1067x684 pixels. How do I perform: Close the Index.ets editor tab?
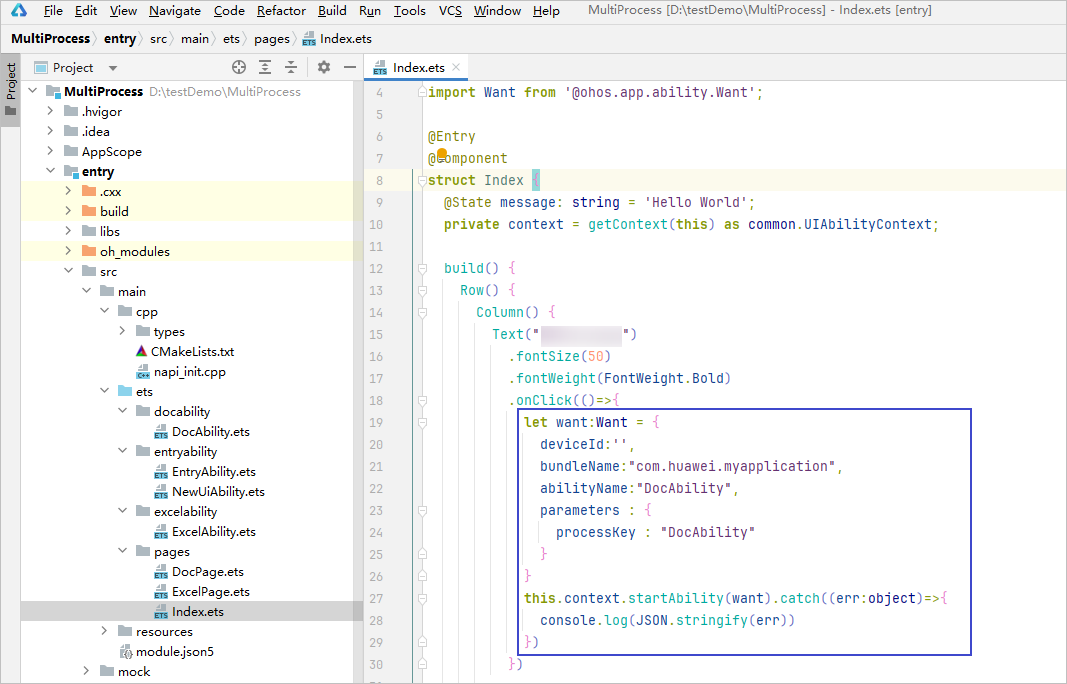tap(457, 67)
